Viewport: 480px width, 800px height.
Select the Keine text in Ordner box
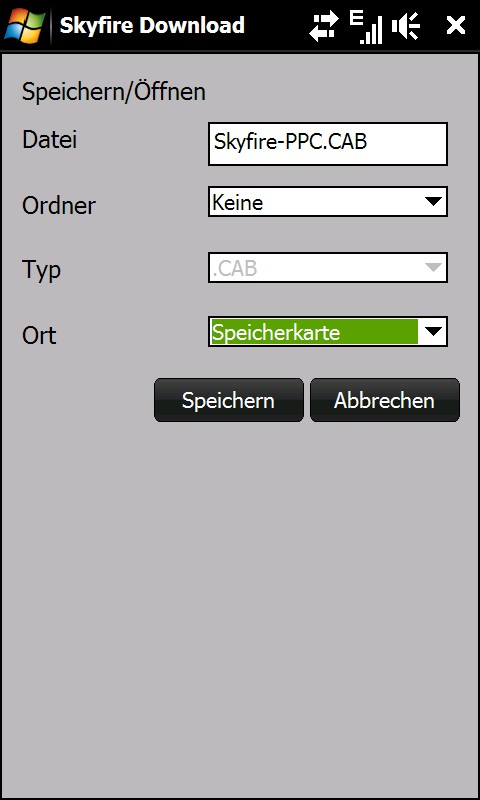[x=238, y=203]
